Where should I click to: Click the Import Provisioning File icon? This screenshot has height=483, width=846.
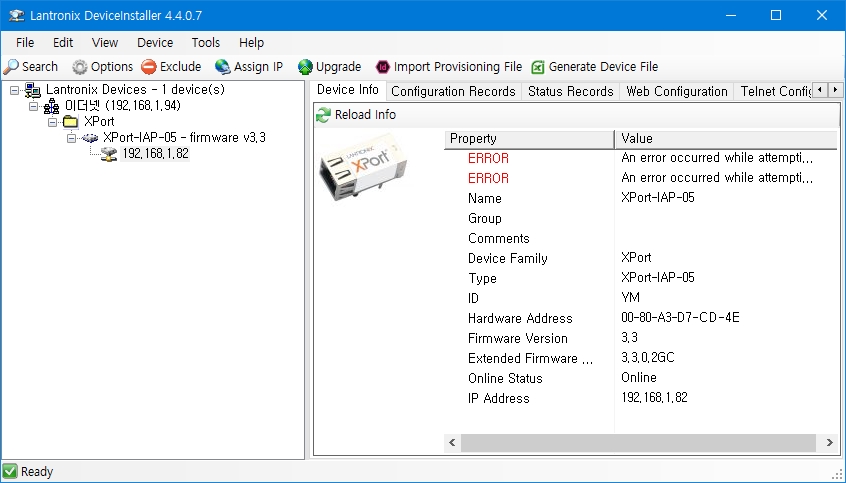383,67
